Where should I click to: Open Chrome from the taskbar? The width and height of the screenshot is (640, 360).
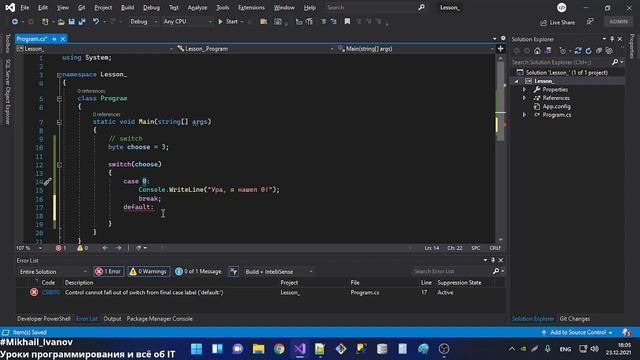[x=279, y=349]
